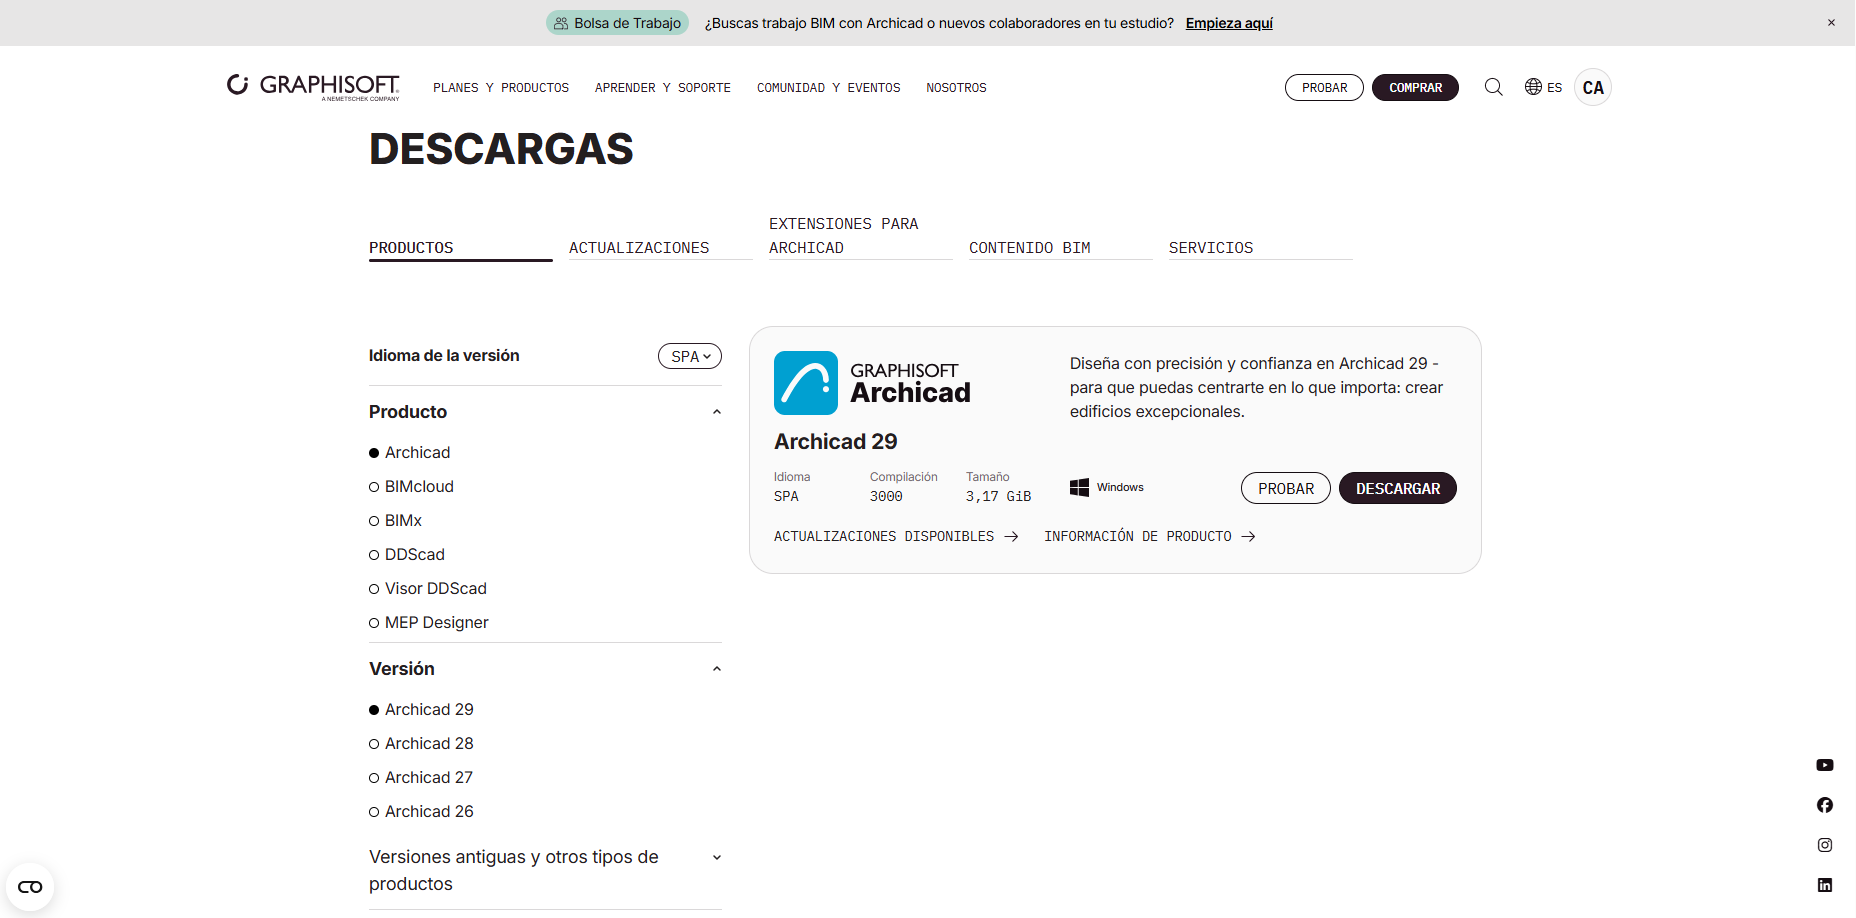Select the DDScad product option
Screen dimensions: 1856x918
point(407,555)
